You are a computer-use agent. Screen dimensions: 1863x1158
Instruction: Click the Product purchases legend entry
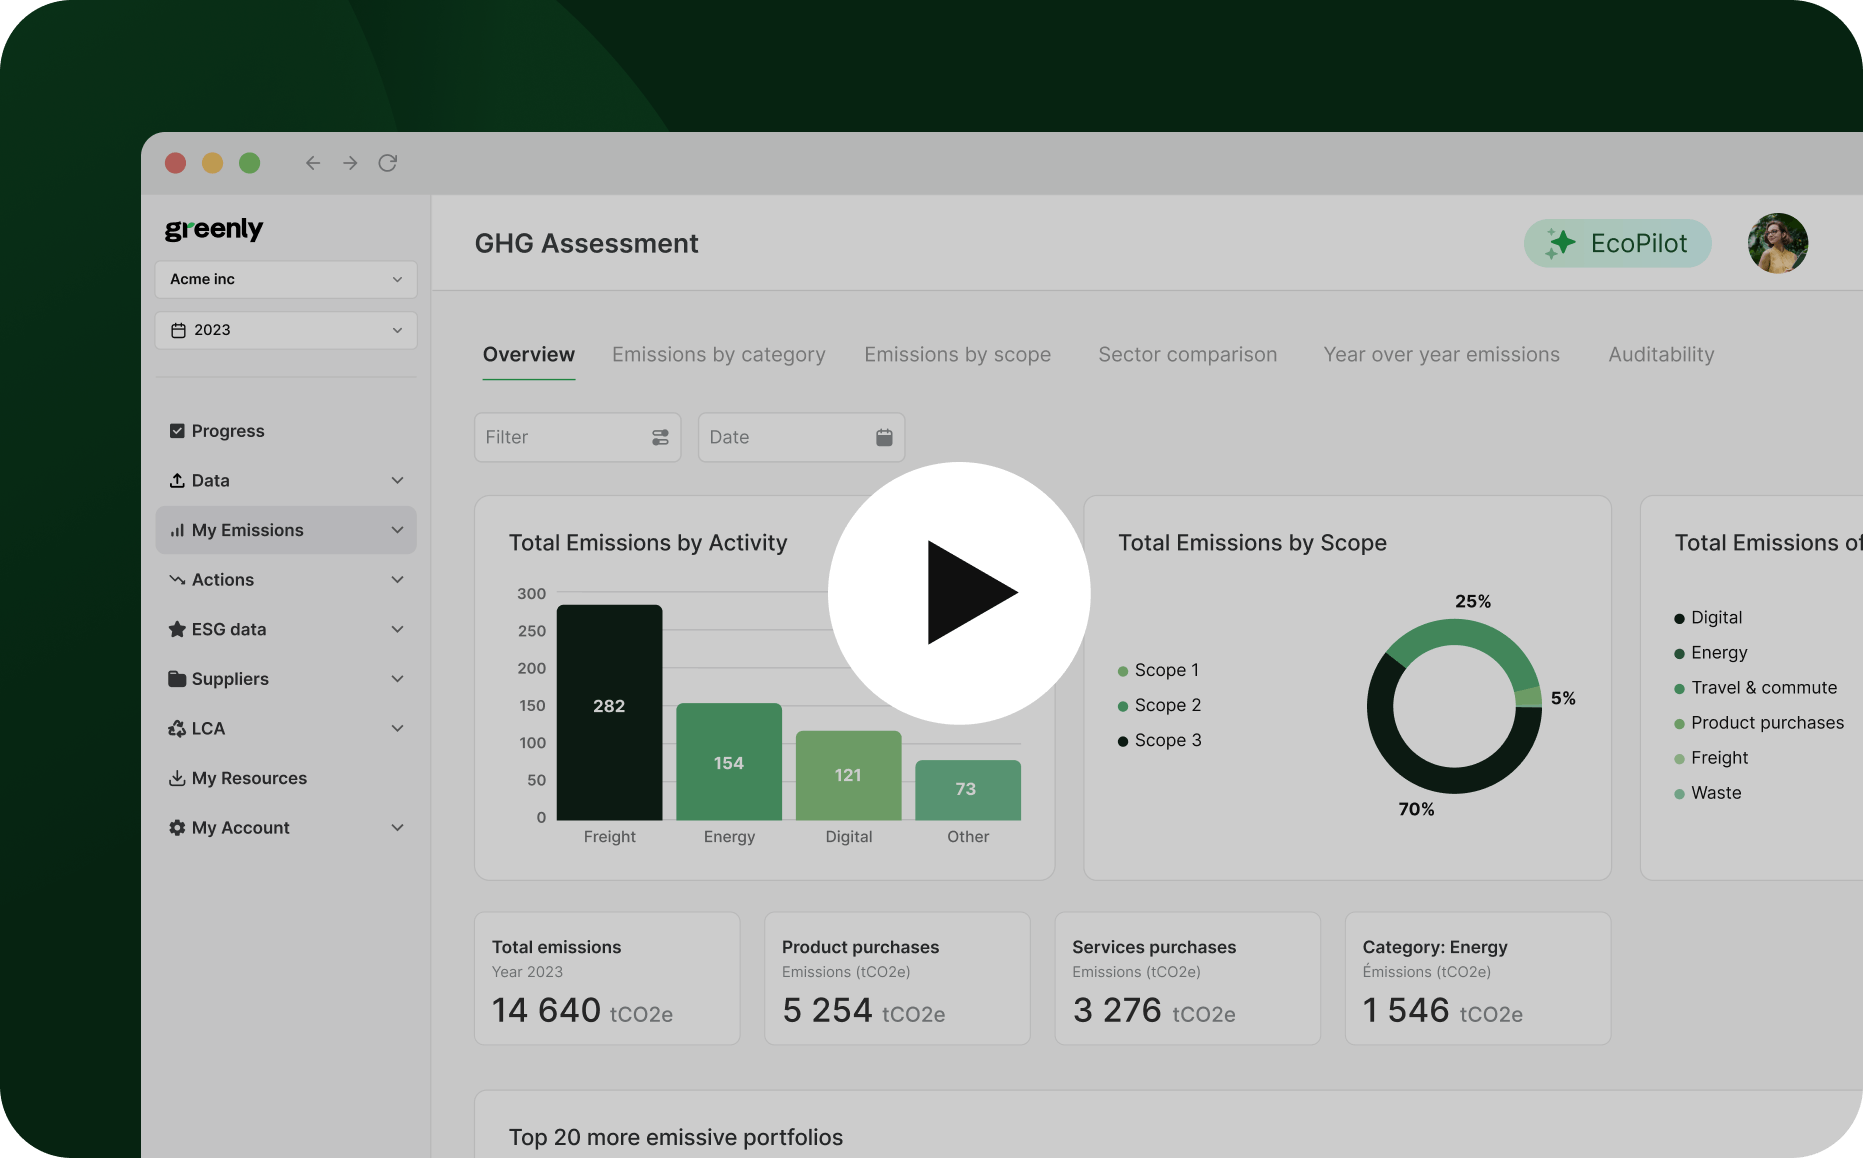[1759, 723]
